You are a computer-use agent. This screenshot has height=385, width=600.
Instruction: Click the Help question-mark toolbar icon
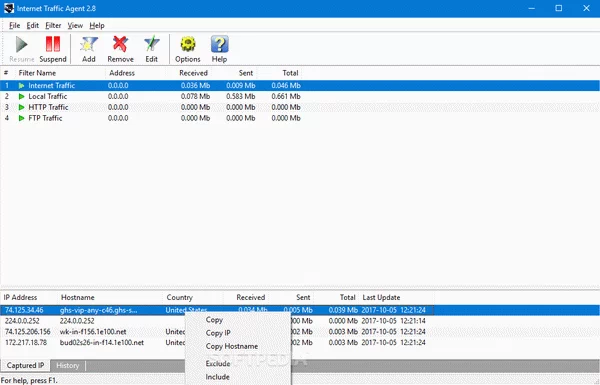click(219, 49)
